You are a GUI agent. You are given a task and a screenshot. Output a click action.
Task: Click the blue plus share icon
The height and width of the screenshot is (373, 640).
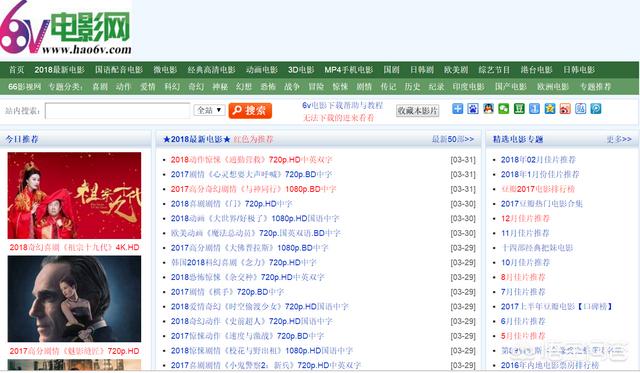coord(458,109)
